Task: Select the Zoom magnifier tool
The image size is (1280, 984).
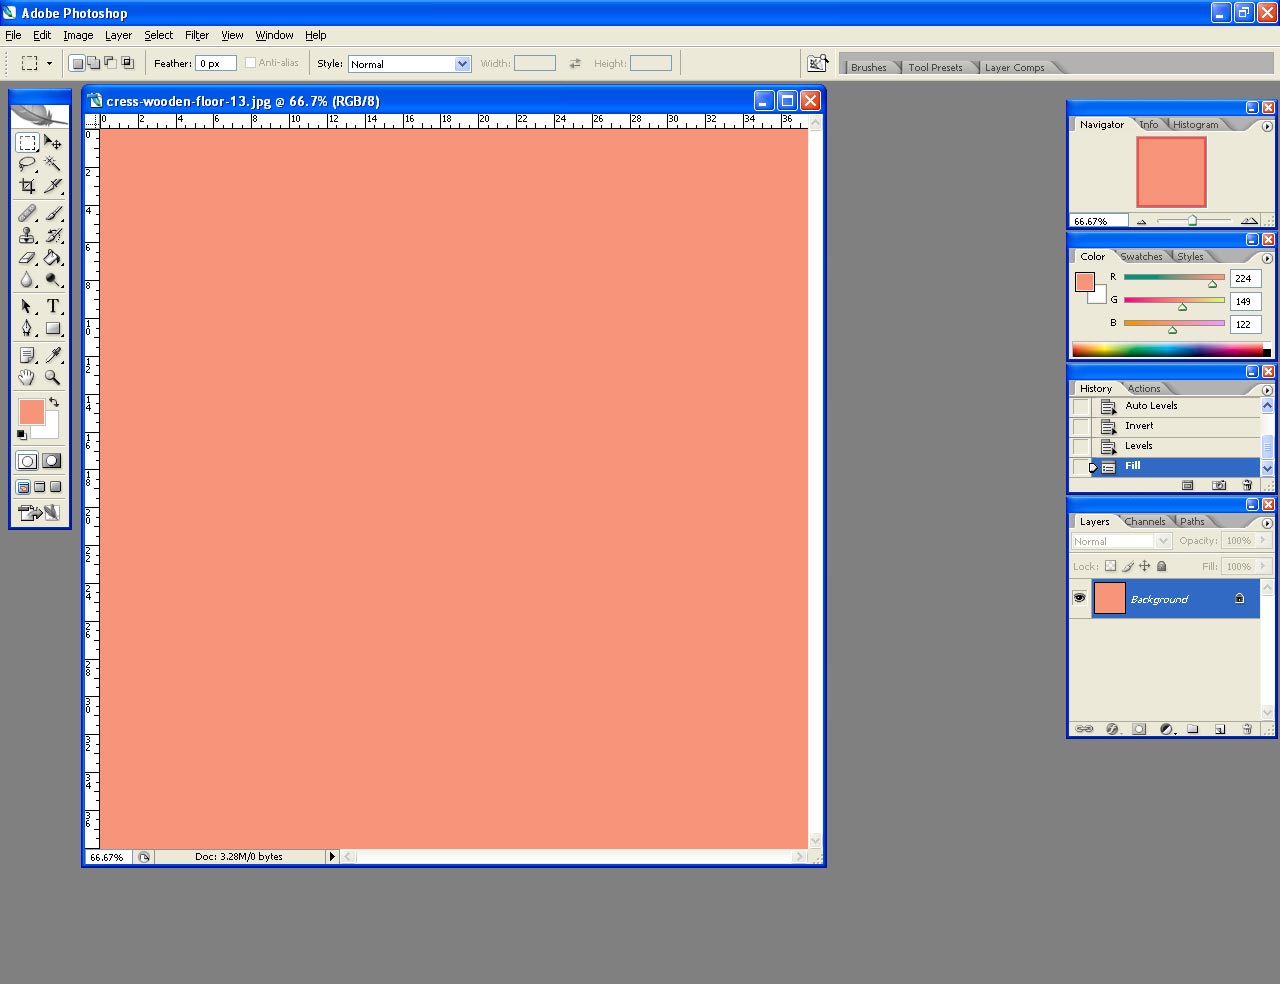Action: pos(53,378)
